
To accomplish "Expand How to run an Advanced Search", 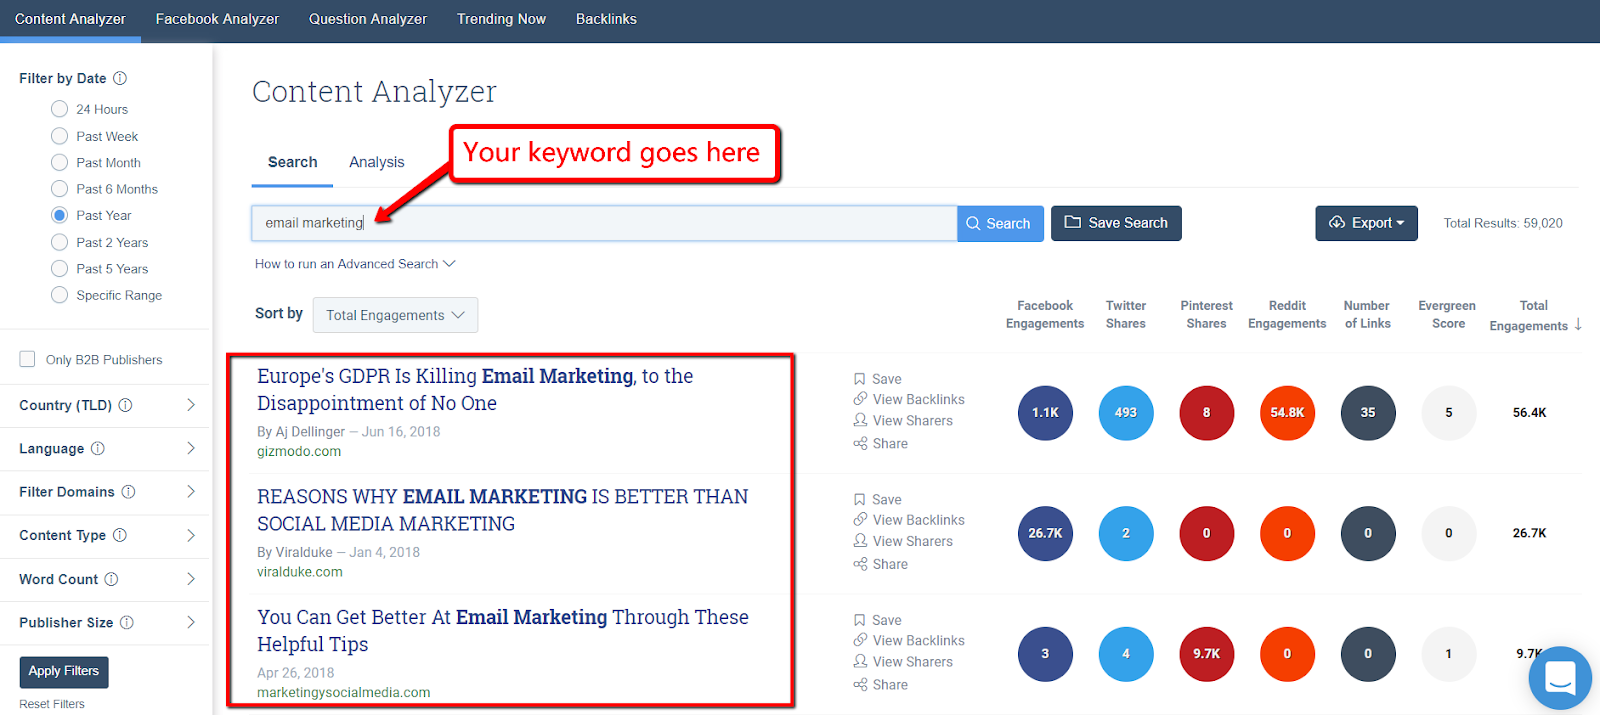I will (x=355, y=264).
